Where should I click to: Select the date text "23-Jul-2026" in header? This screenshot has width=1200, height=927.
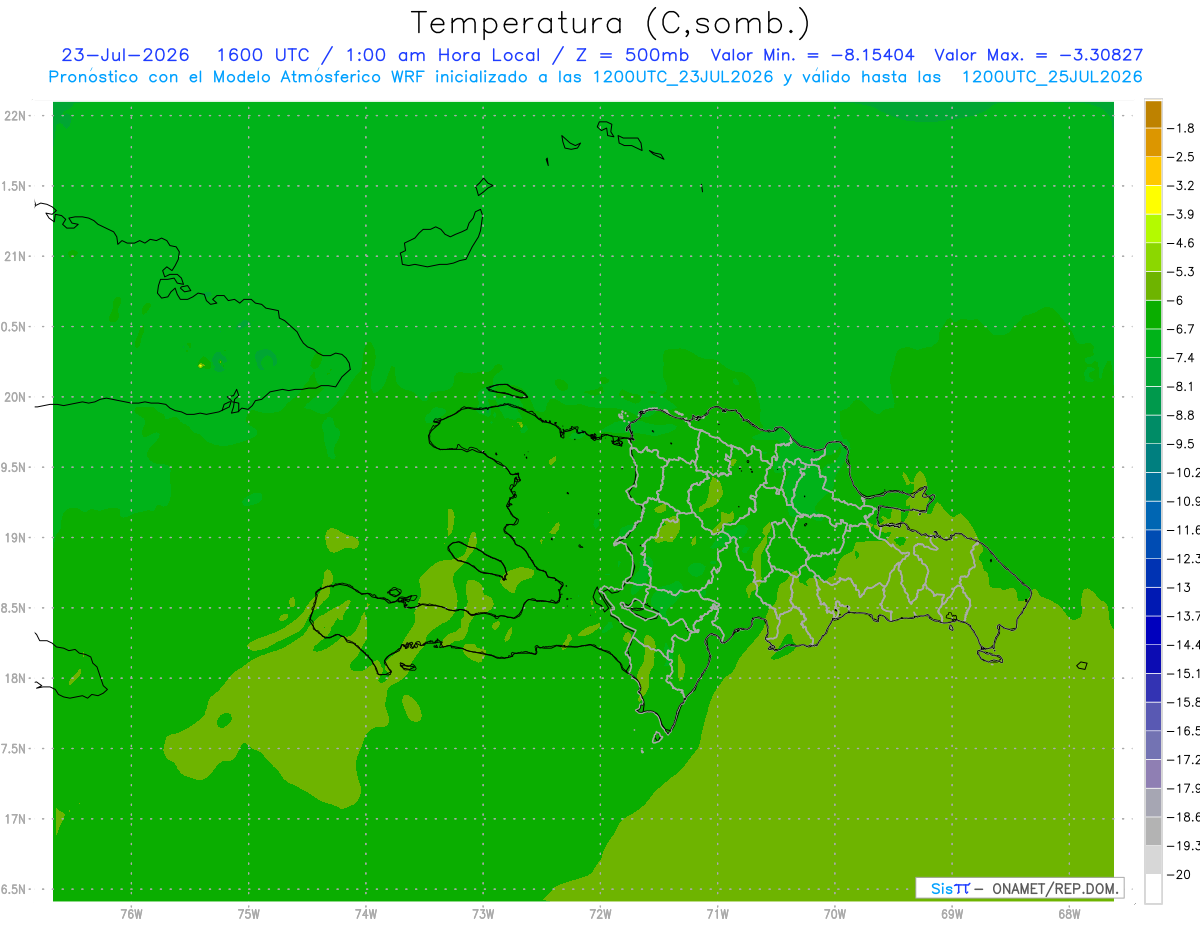pos(127,56)
